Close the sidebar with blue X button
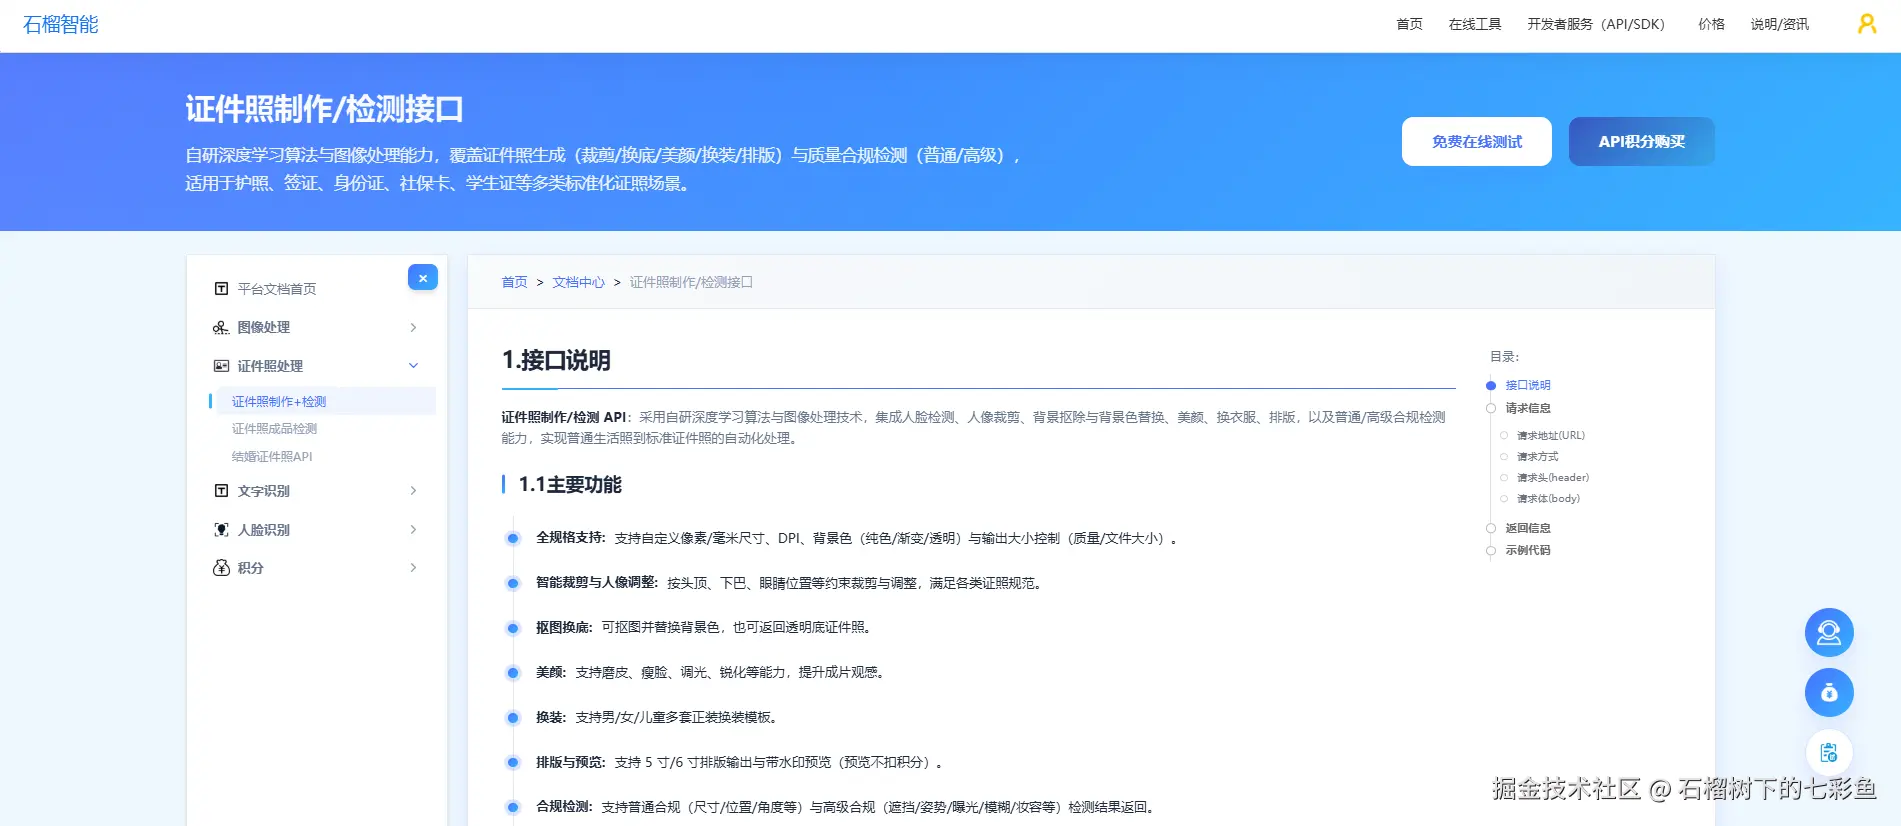Image resolution: width=1901 pixels, height=826 pixels. (423, 278)
